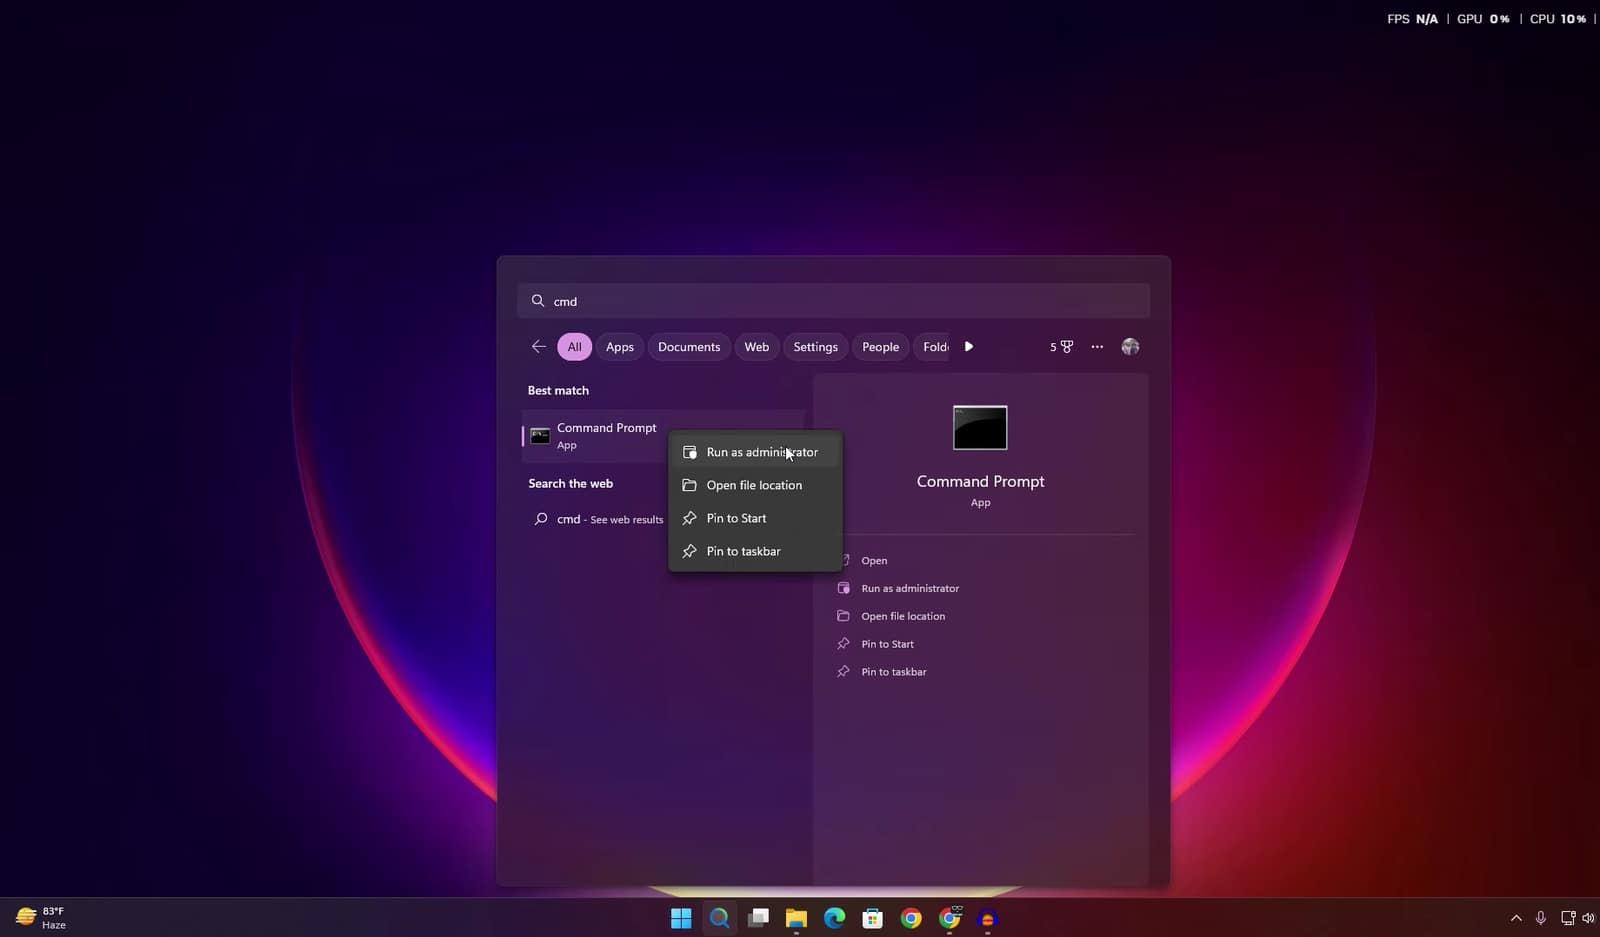Click Pin to Start in details pane
This screenshot has height=937, width=1600.
pos(888,644)
